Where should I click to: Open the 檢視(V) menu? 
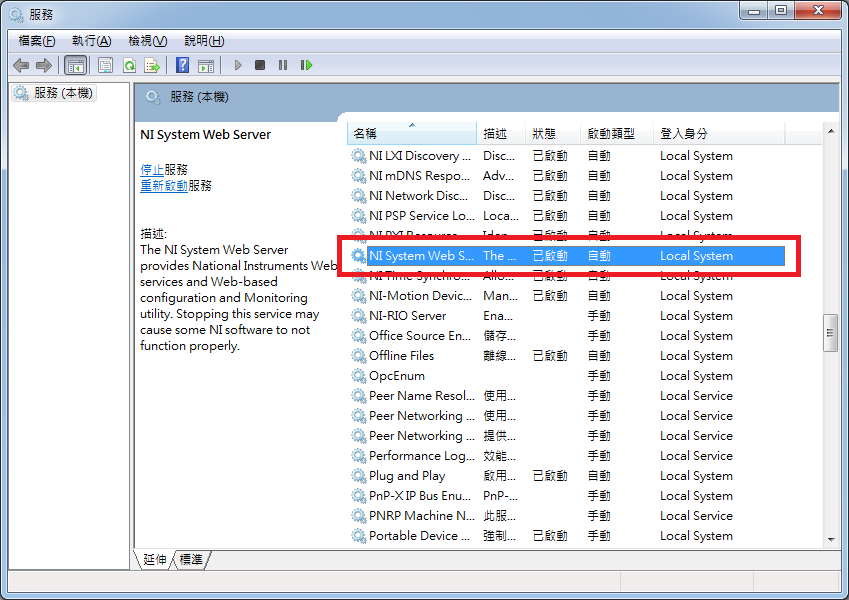pos(147,41)
